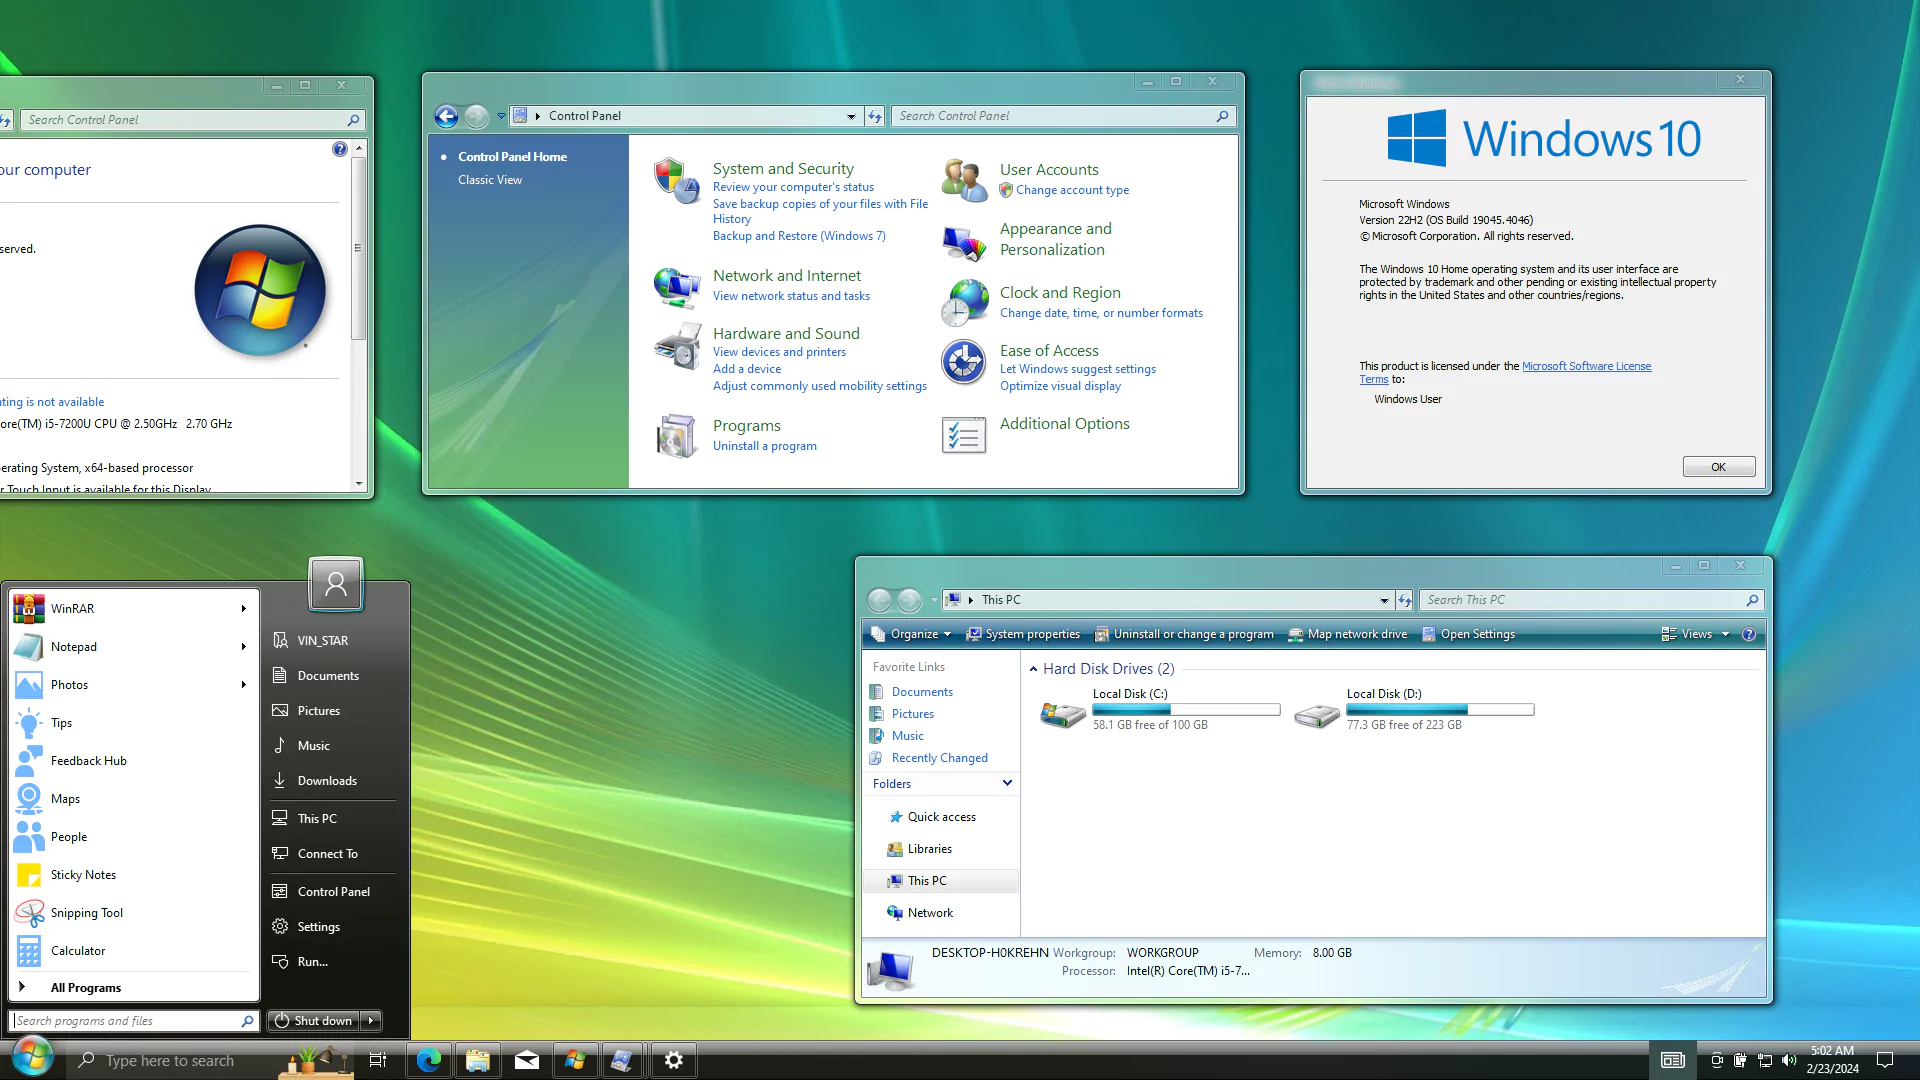The image size is (1920, 1080).
Task: Open the Organize menu
Action: click(x=911, y=633)
